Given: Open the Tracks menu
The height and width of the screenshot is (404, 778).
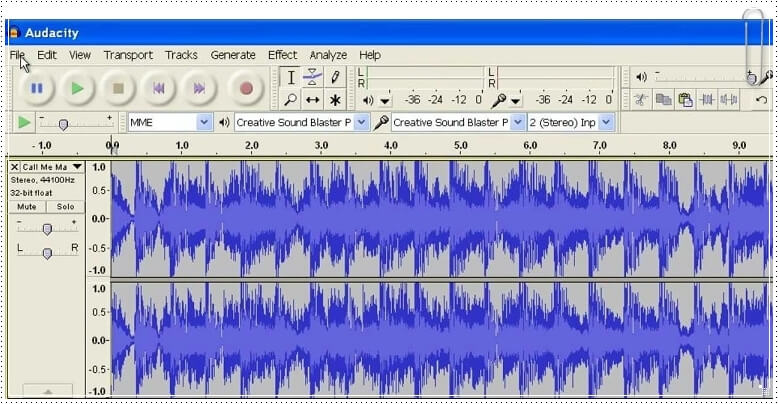Looking at the screenshot, I should coord(182,55).
